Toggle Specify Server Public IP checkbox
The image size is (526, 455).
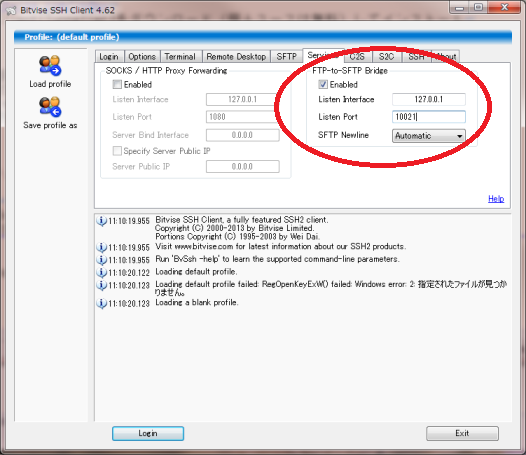pos(117,151)
